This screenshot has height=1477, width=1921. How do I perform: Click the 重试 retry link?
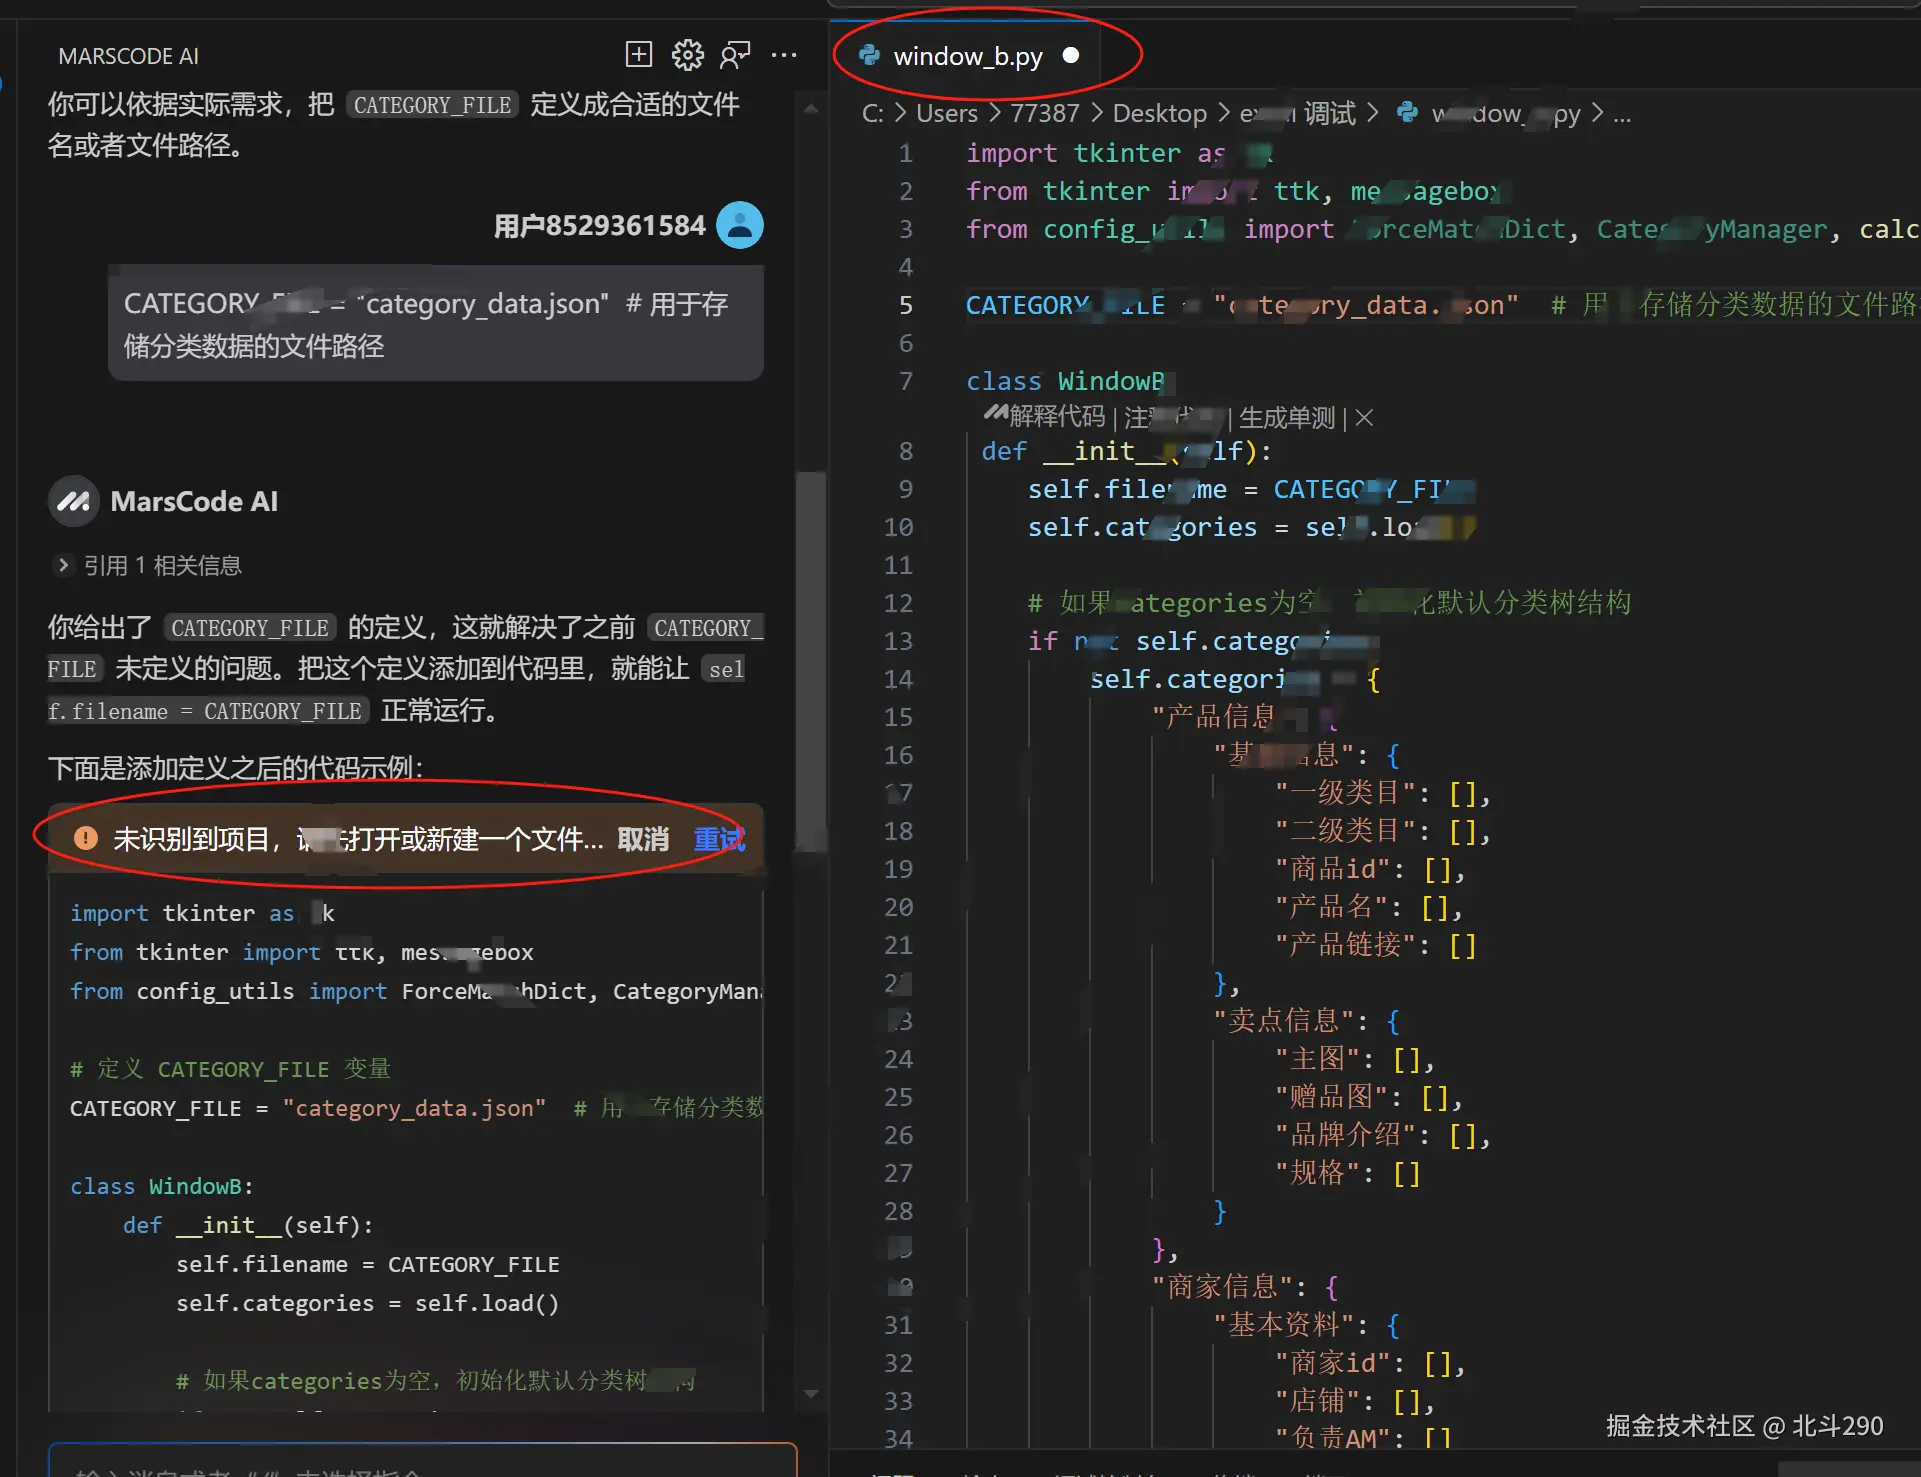click(719, 839)
